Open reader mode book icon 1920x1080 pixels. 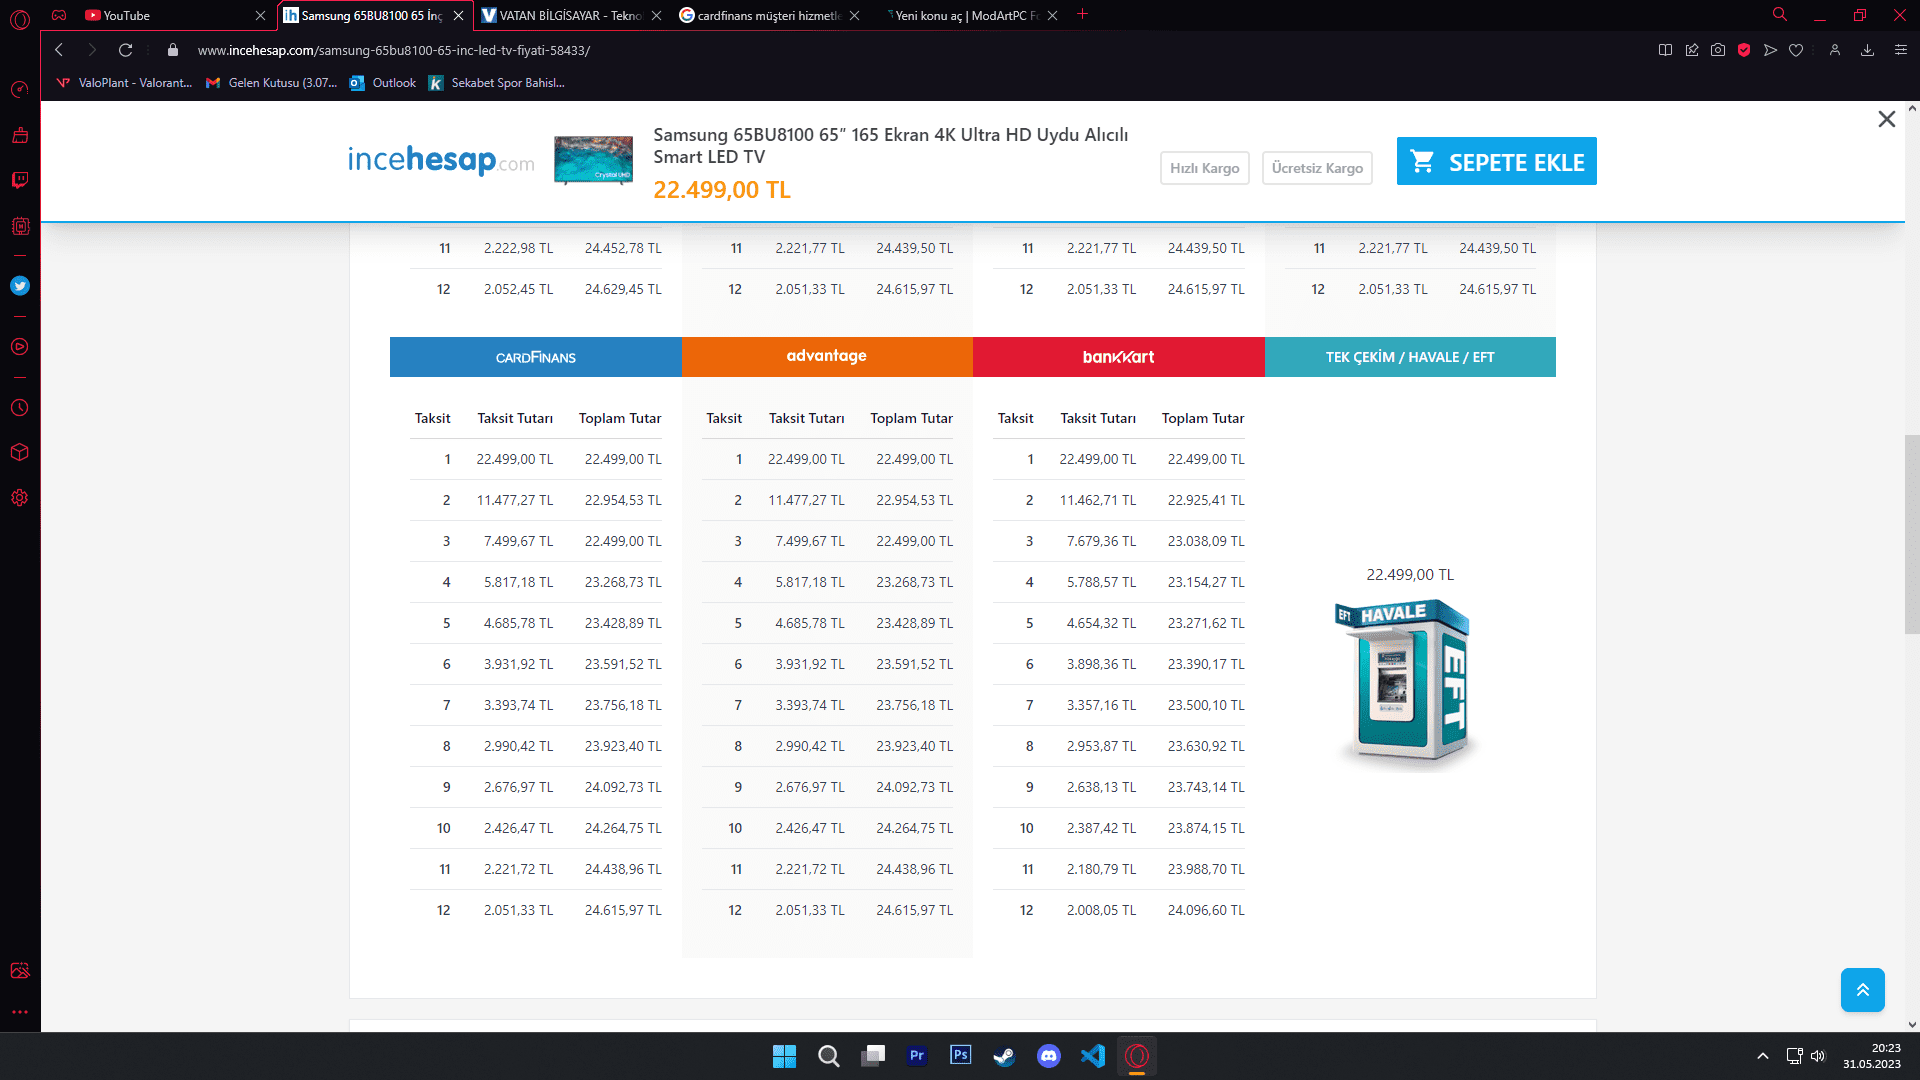tap(1665, 50)
